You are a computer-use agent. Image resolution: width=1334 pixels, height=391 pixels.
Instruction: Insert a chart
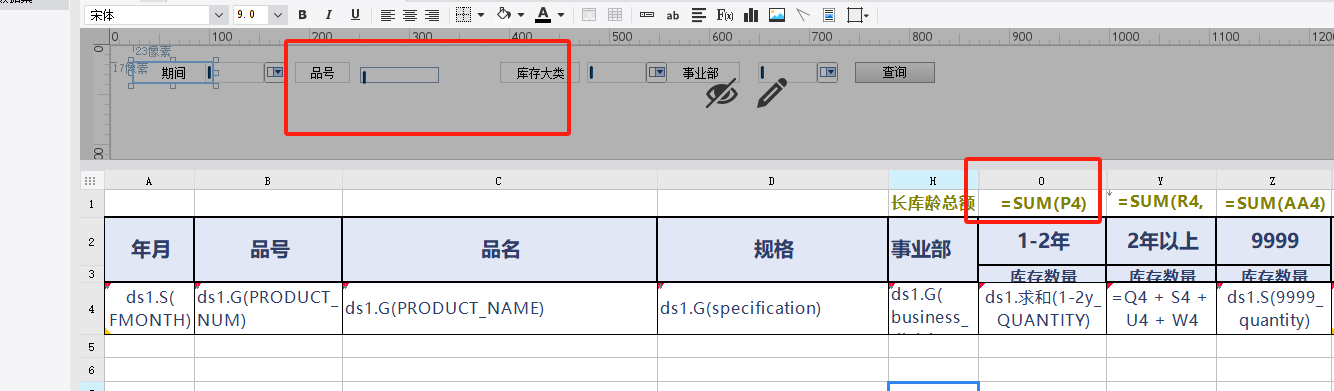click(x=751, y=15)
